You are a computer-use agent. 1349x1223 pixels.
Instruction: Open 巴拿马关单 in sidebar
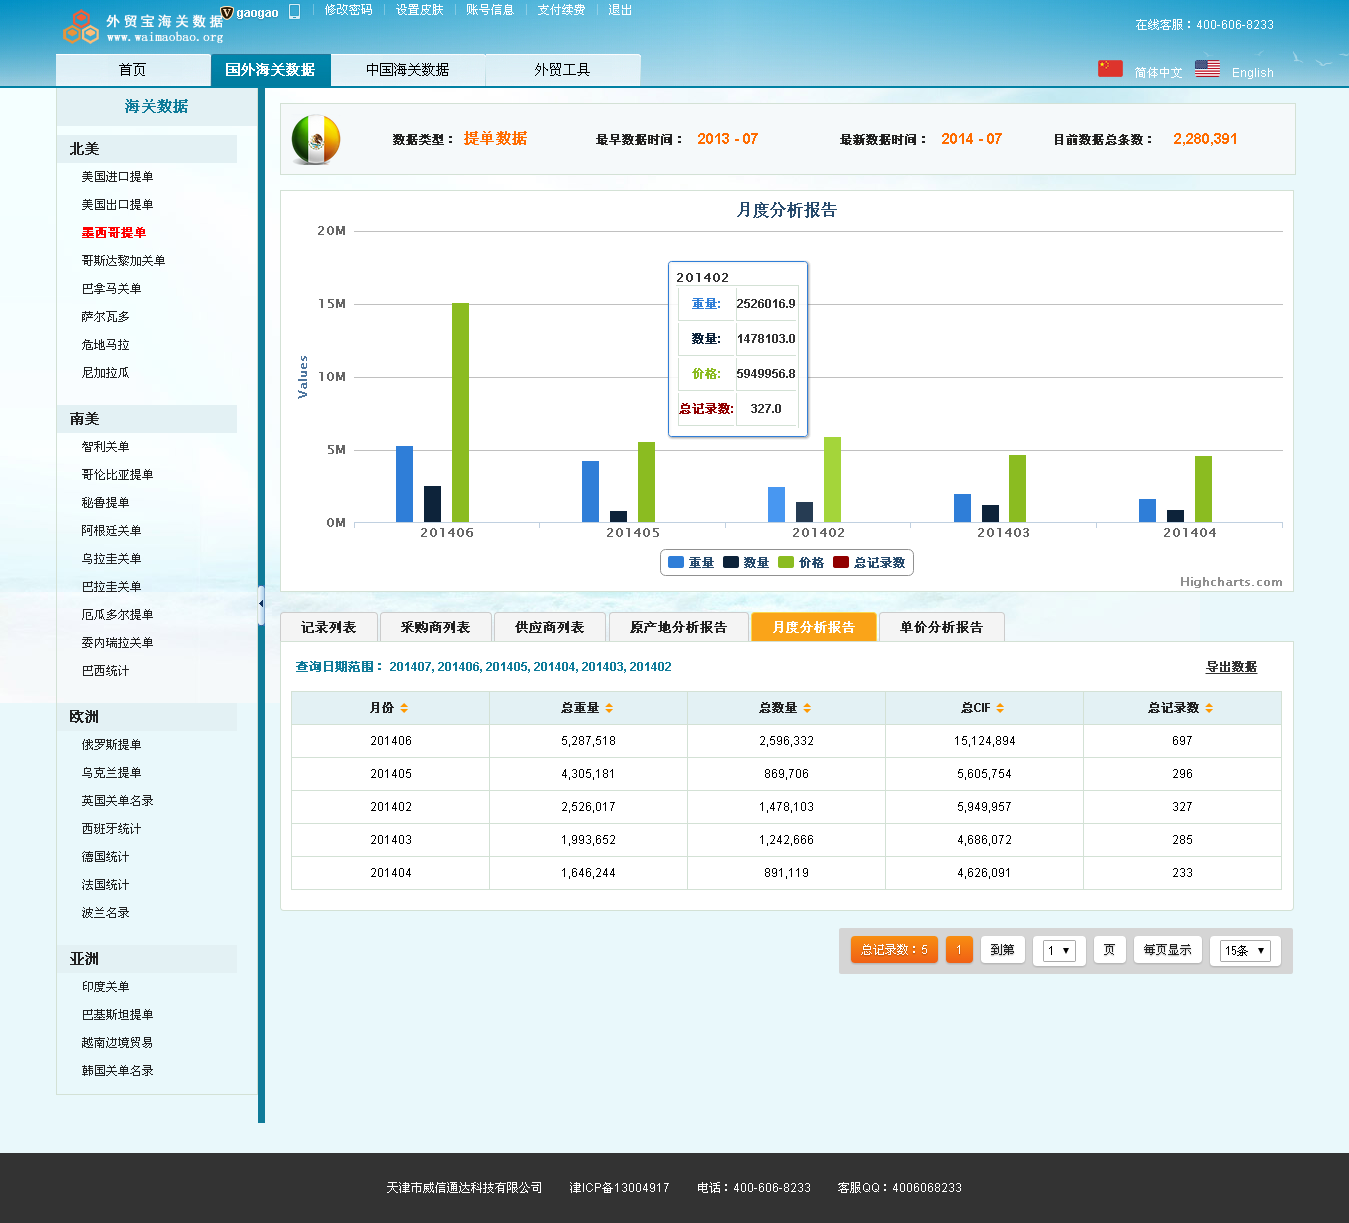(x=111, y=289)
